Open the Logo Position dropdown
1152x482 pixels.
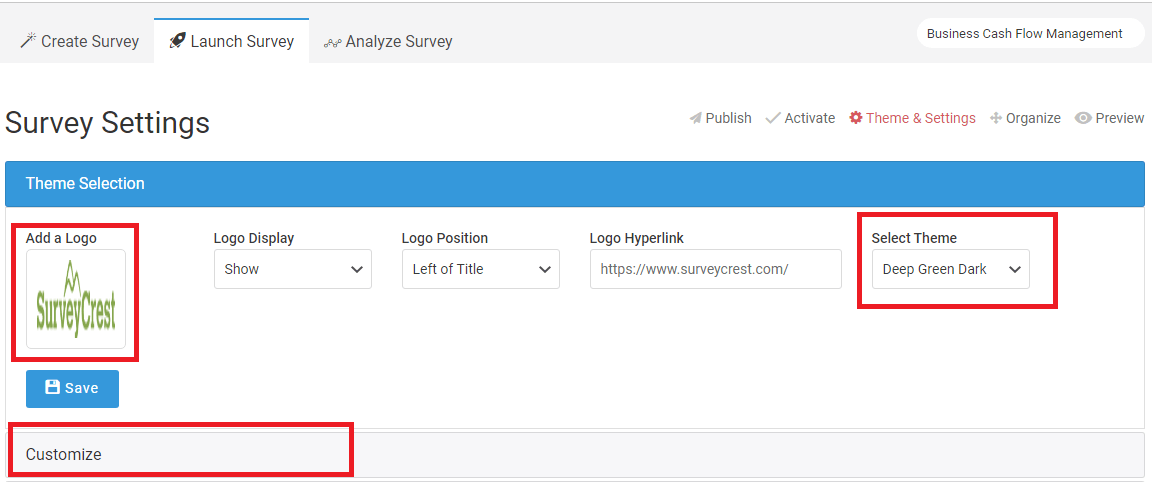pos(480,269)
